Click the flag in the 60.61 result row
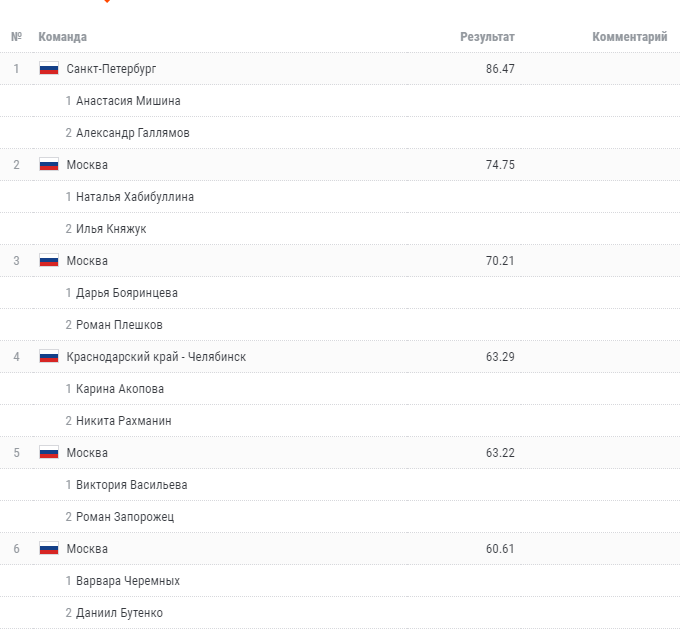 [x=49, y=549]
